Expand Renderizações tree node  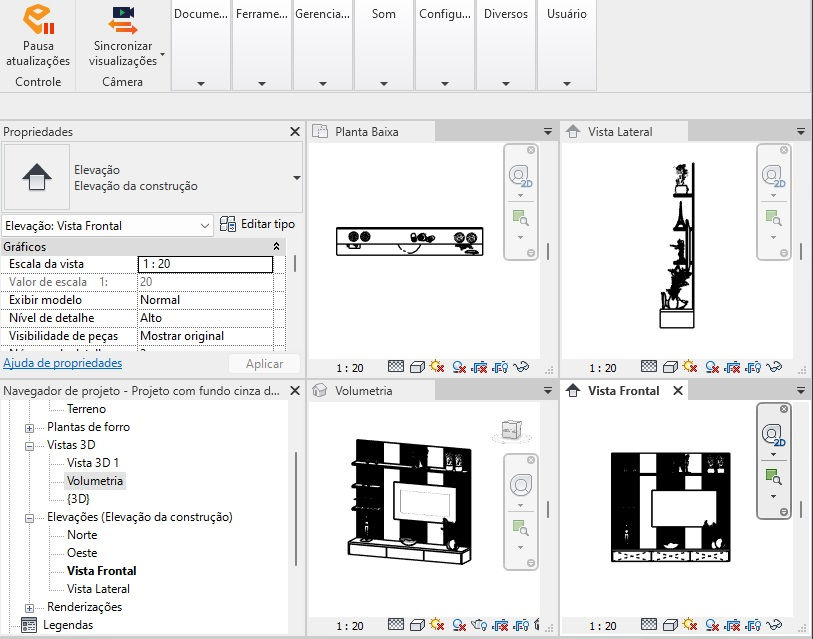coord(30,608)
